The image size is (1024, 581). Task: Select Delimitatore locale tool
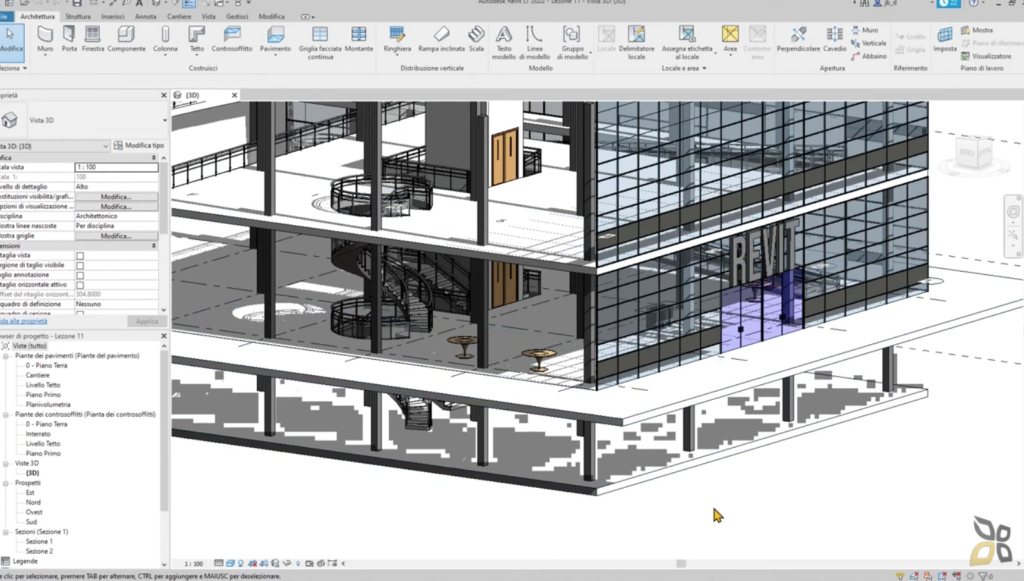(636, 42)
